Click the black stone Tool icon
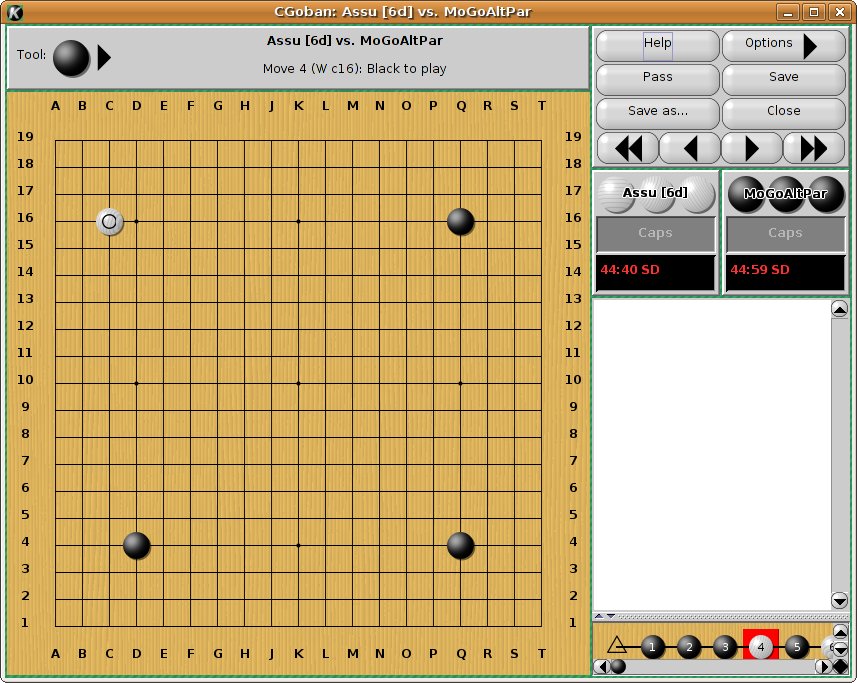 point(70,57)
